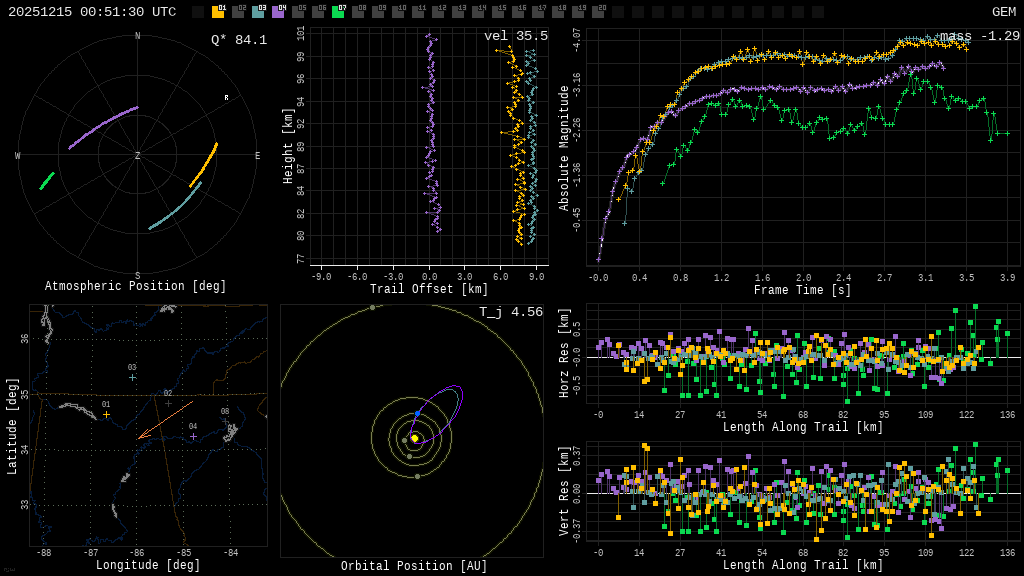Select station 08 marker on map
1024x576 pixels.
pos(225,421)
